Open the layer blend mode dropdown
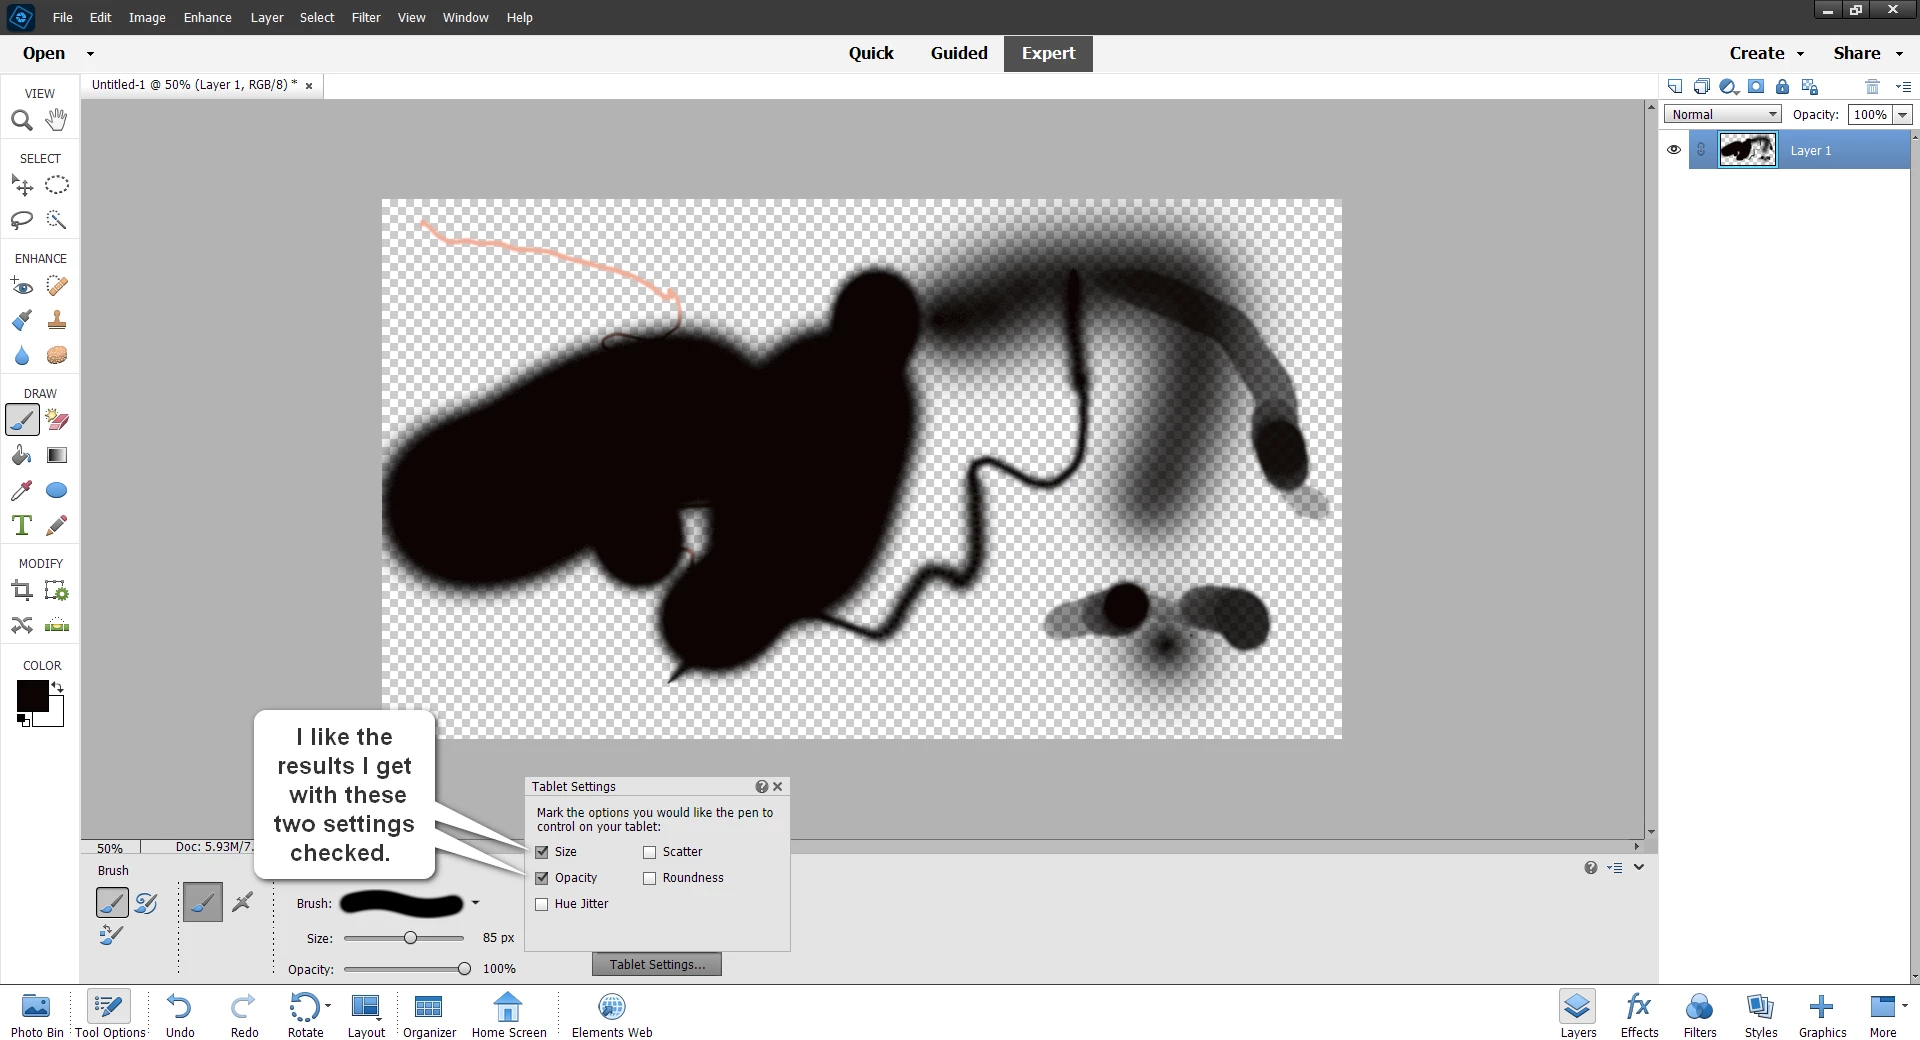 click(x=1723, y=114)
